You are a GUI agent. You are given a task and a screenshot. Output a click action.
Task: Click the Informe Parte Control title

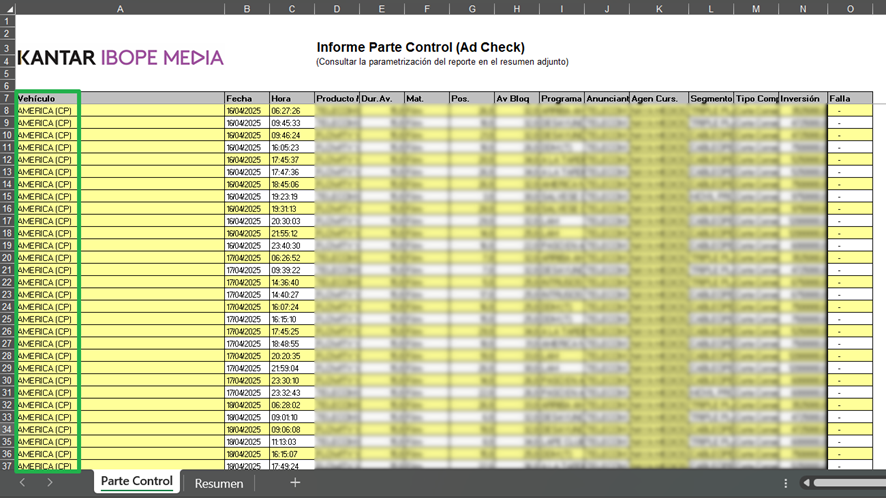point(420,47)
